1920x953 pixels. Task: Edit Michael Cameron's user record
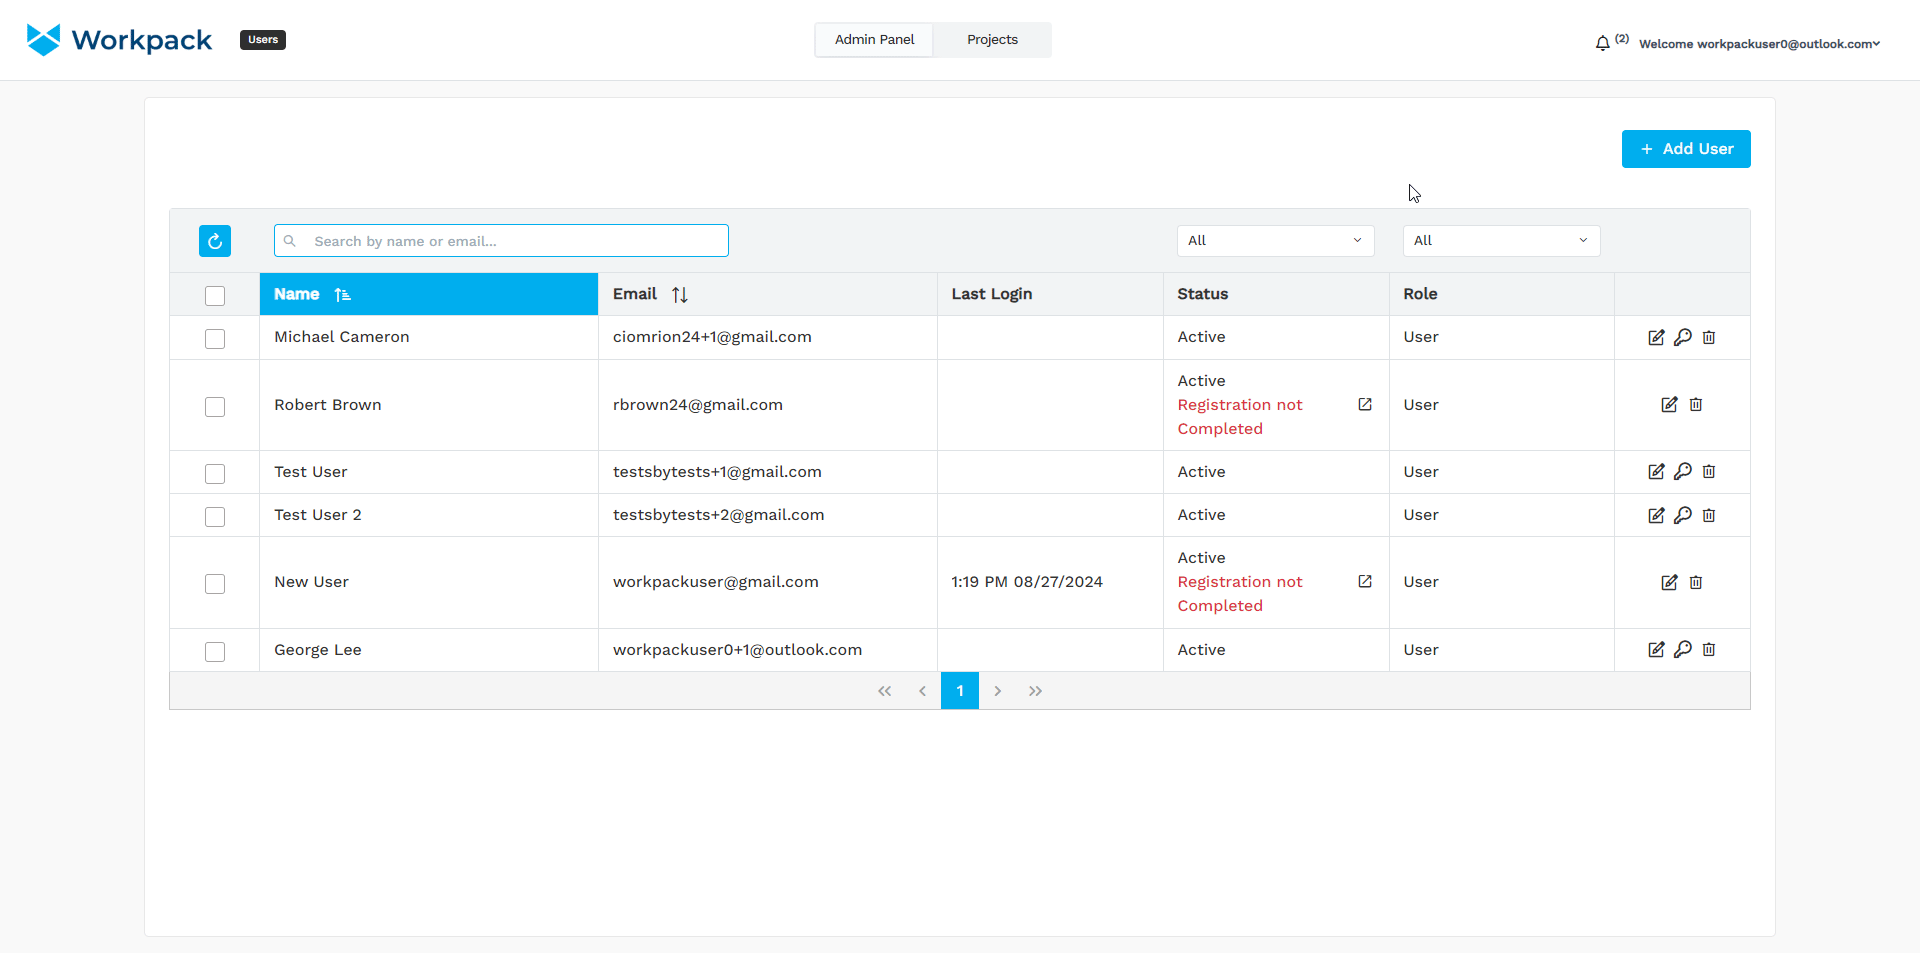coord(1656,338)
